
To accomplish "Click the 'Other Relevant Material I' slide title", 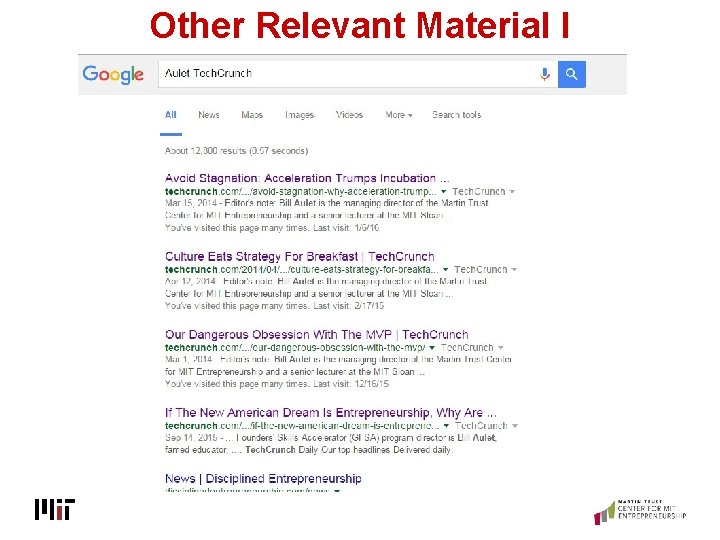I will click(360, 25).
